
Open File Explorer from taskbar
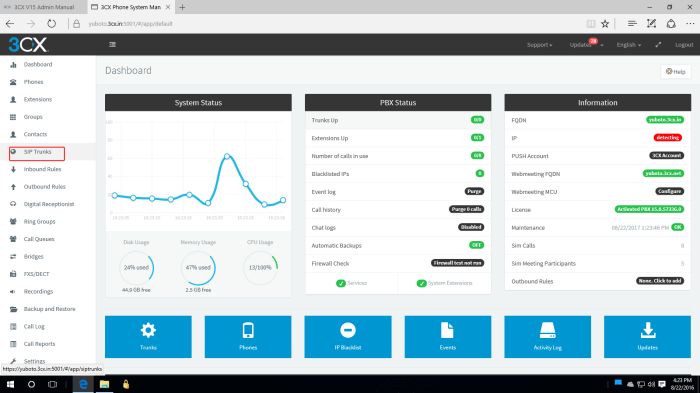point(104,384)
